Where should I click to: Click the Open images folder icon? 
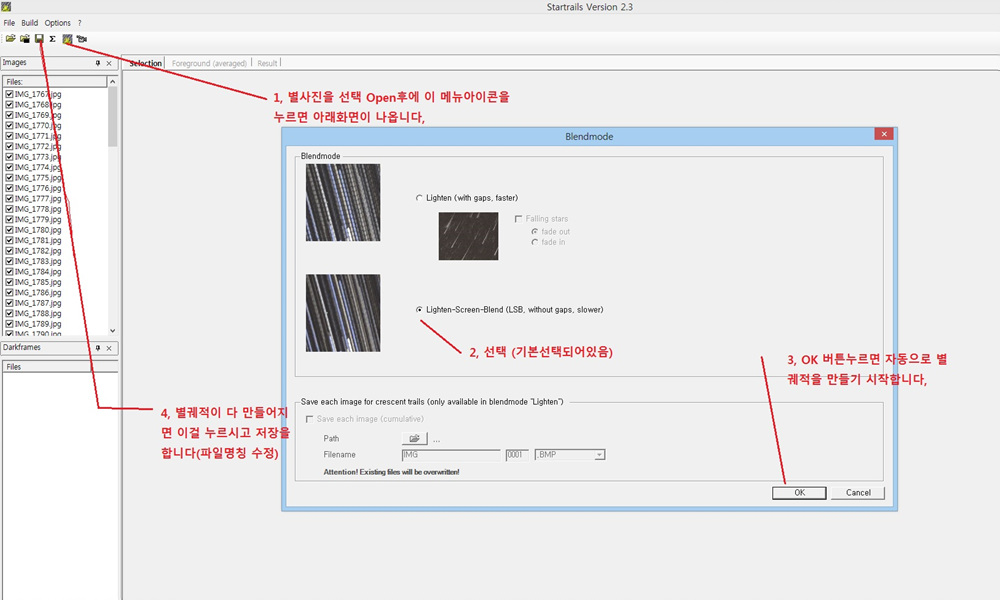coord(10,39)
